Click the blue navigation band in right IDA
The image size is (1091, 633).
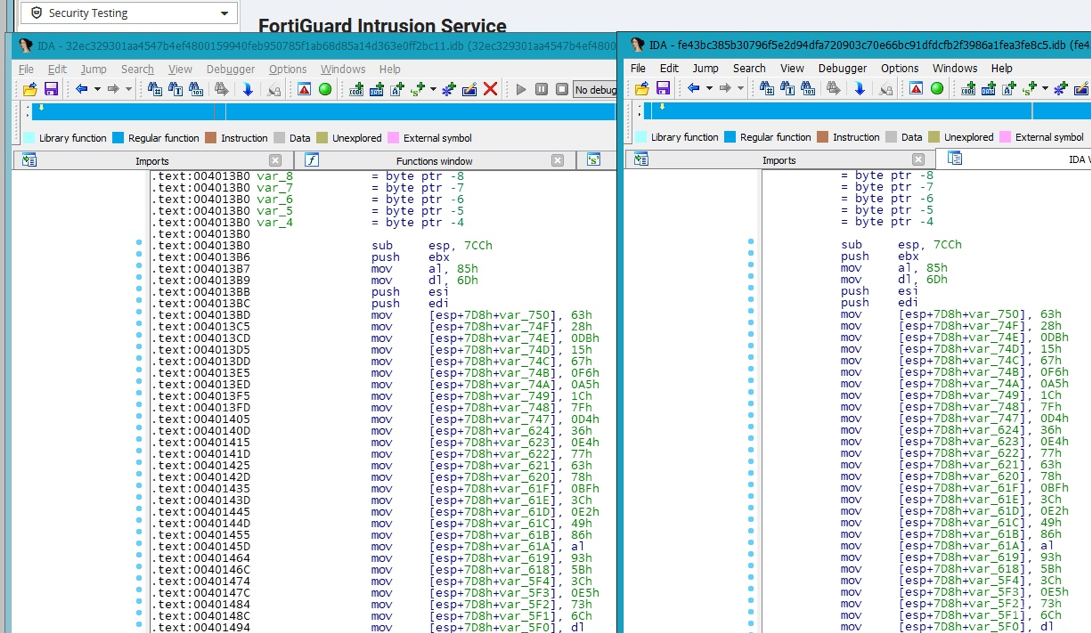point(866,111)
